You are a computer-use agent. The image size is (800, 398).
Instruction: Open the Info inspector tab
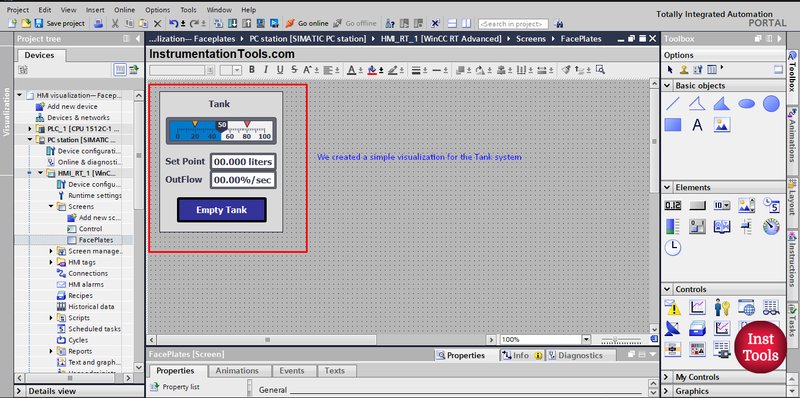[x=522, y=355]
